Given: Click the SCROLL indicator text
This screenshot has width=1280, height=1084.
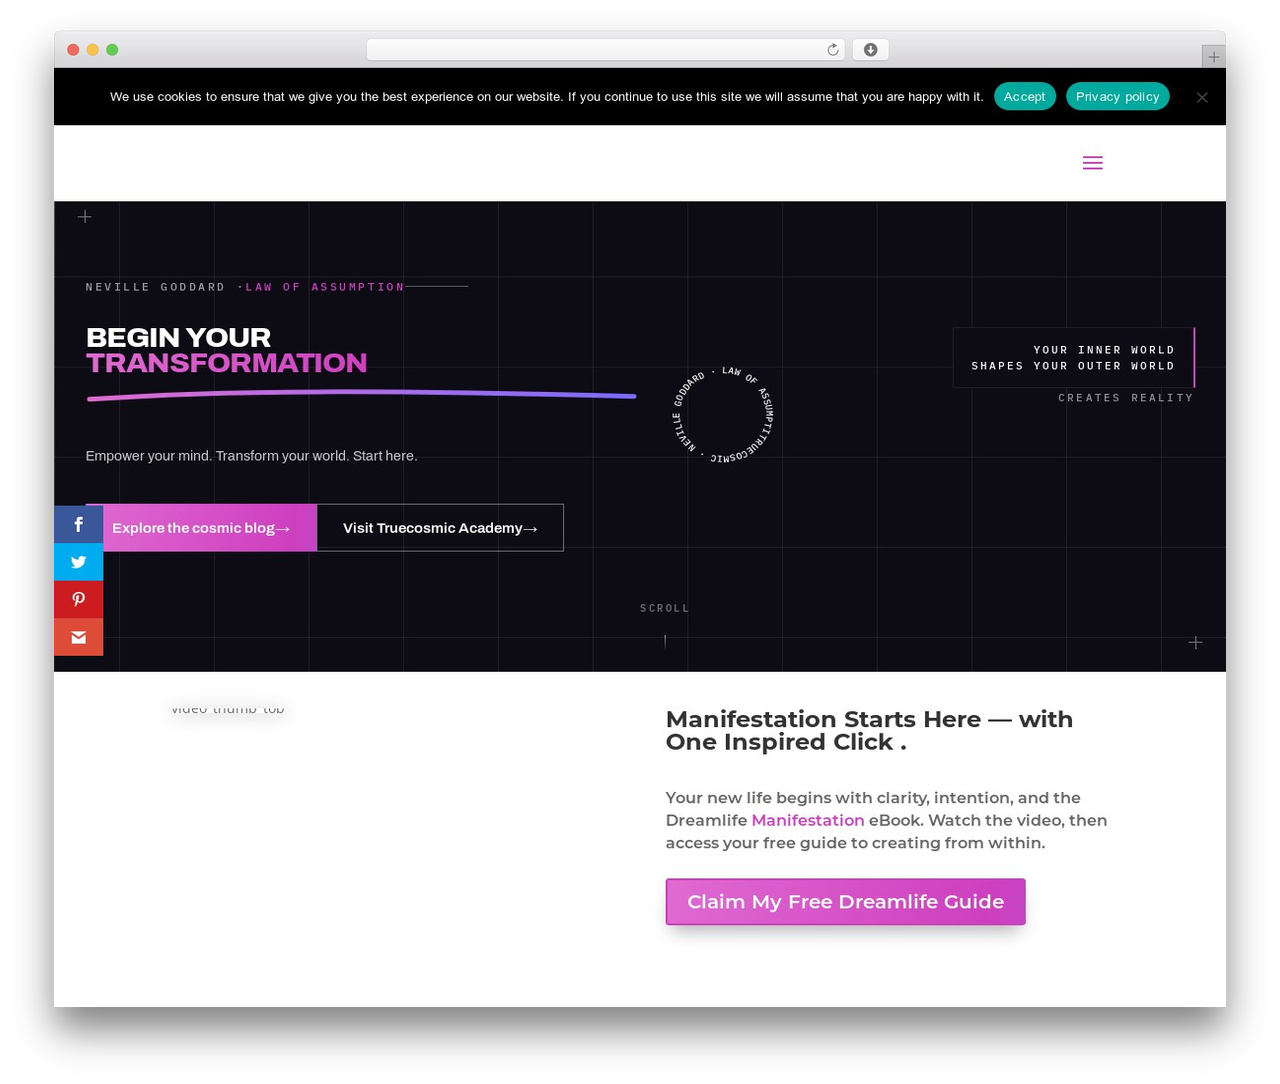Looking at the screenshot, I should (x=664, y=608).
